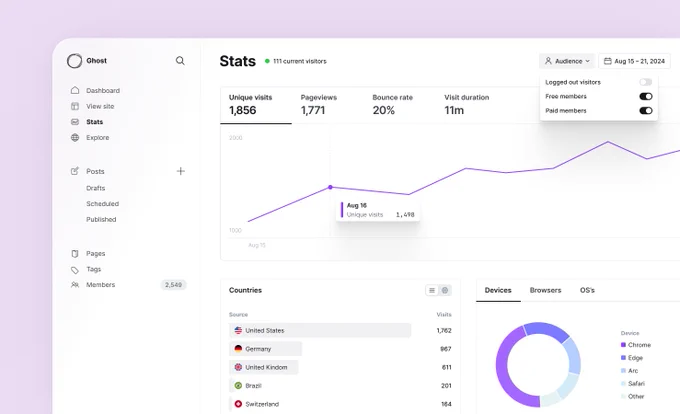Click the Explore globe icon
This screenshot has height=414, width=680.
(x=75, y=137)
